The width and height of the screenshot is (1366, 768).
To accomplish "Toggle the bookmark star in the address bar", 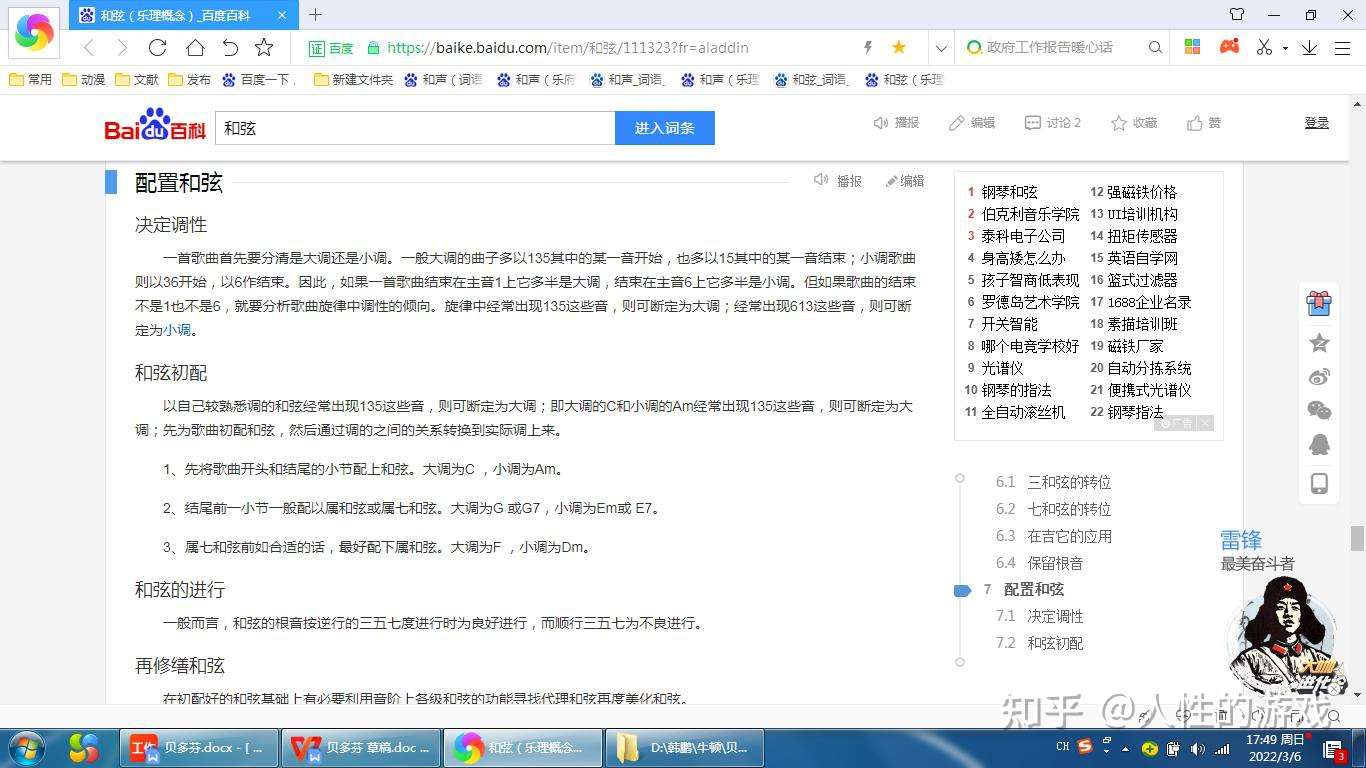I will click(898, 47).
